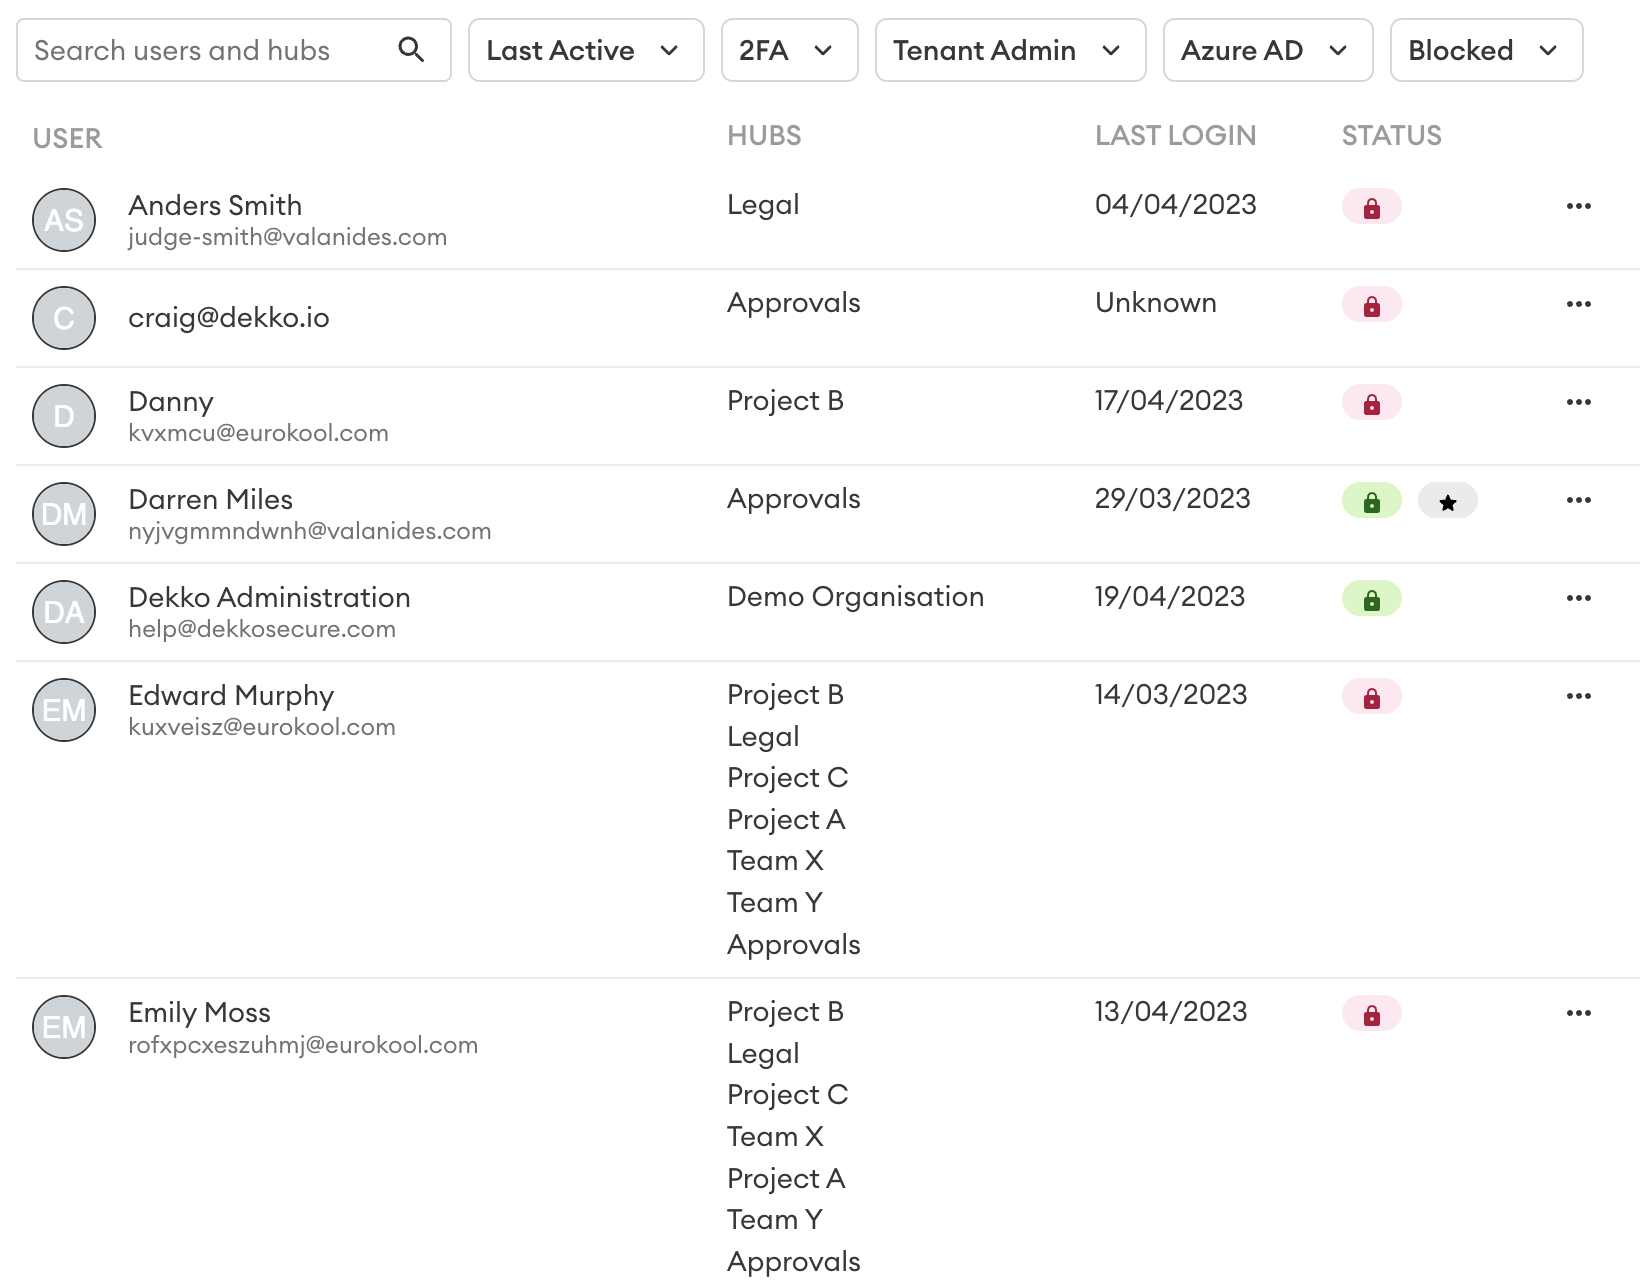Click the D avatar for Danny

pos(64,416)
